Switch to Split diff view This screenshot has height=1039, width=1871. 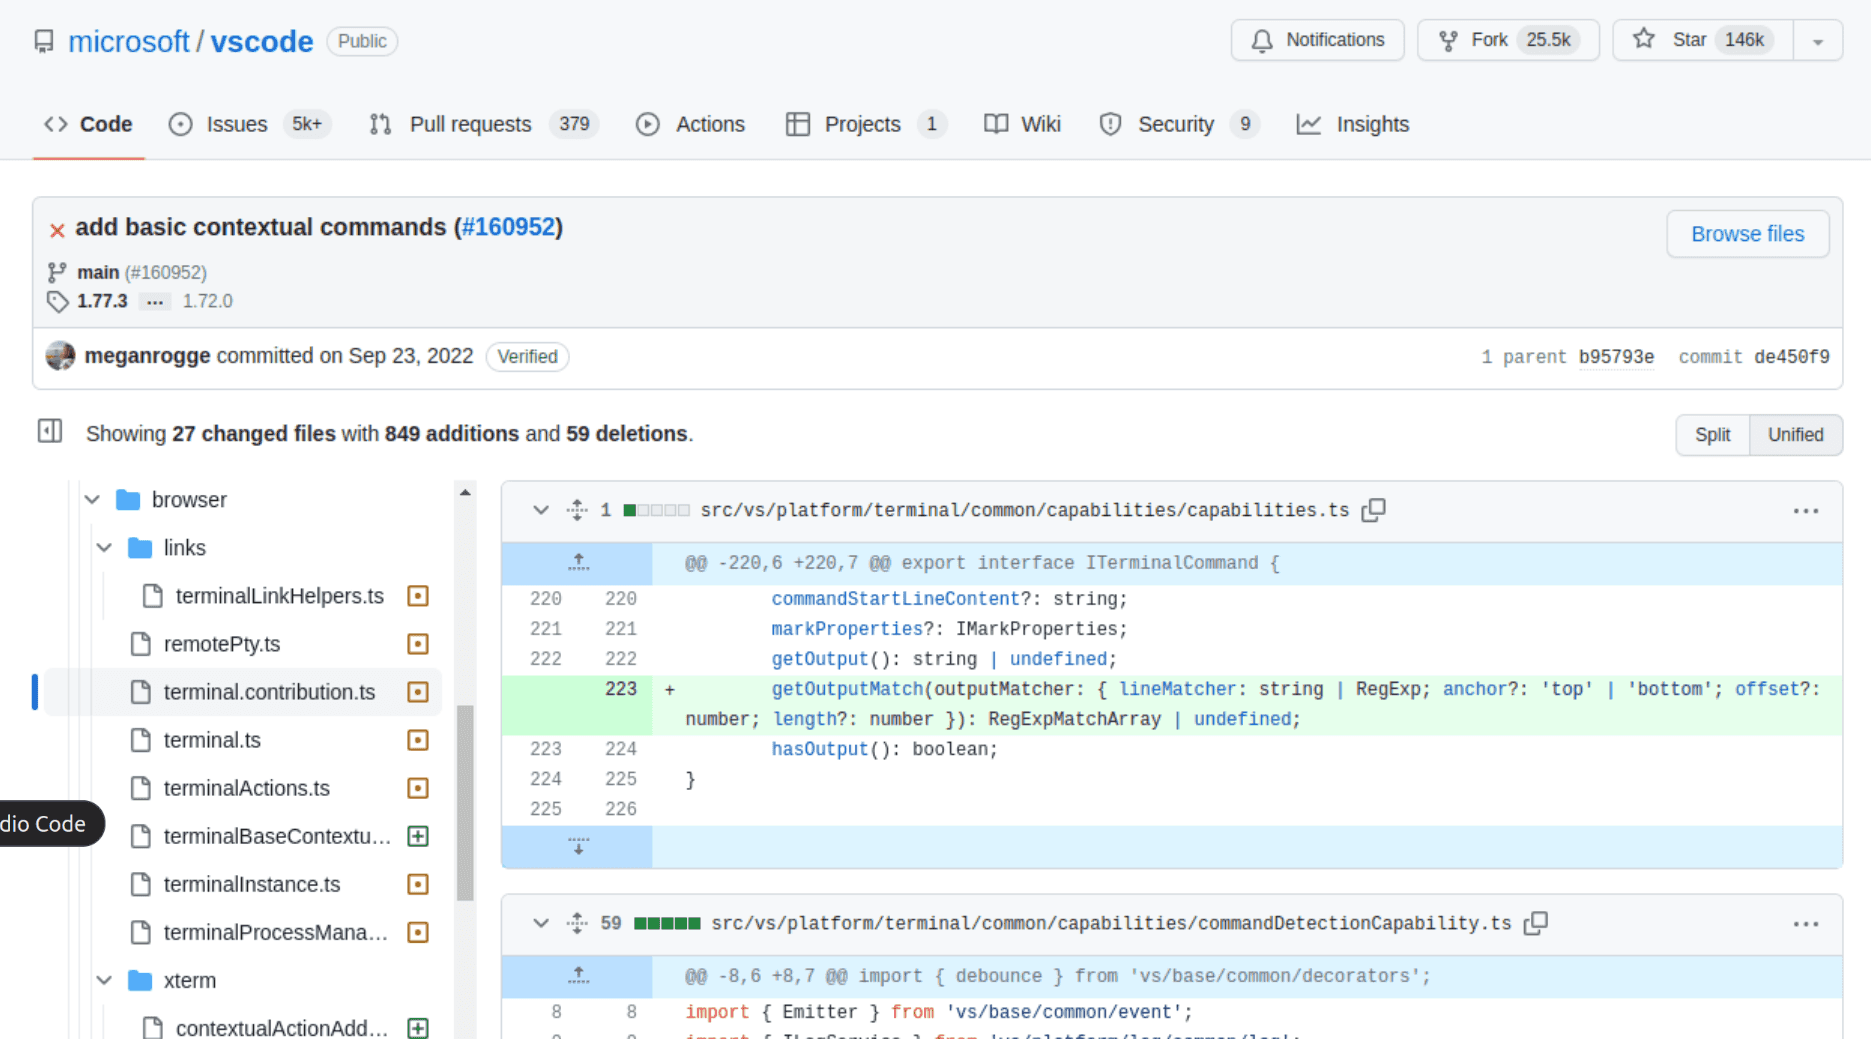(x=1712, y=435)
